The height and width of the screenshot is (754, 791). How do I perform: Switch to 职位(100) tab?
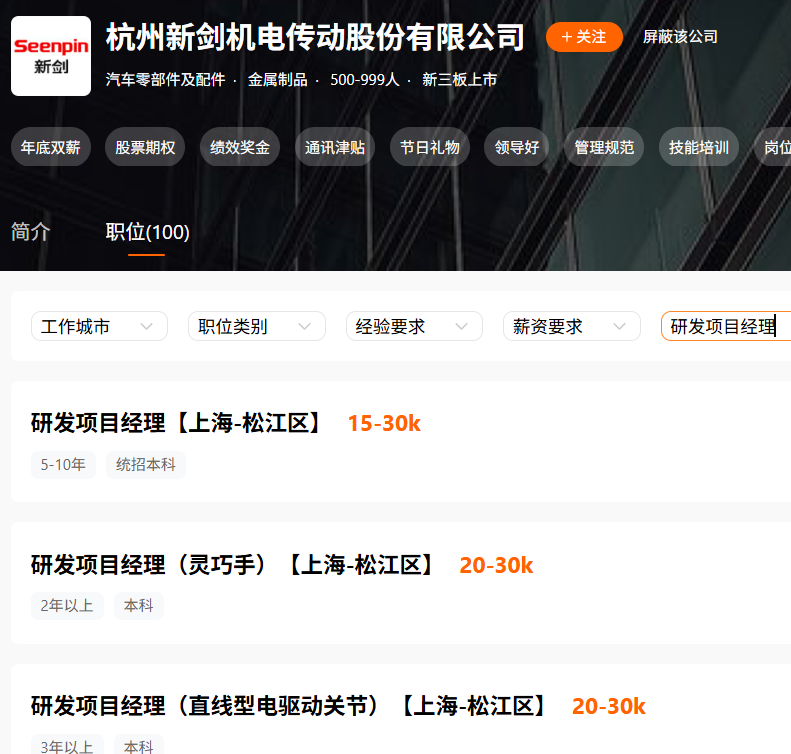pyautogui.click(x=147, y=232)
